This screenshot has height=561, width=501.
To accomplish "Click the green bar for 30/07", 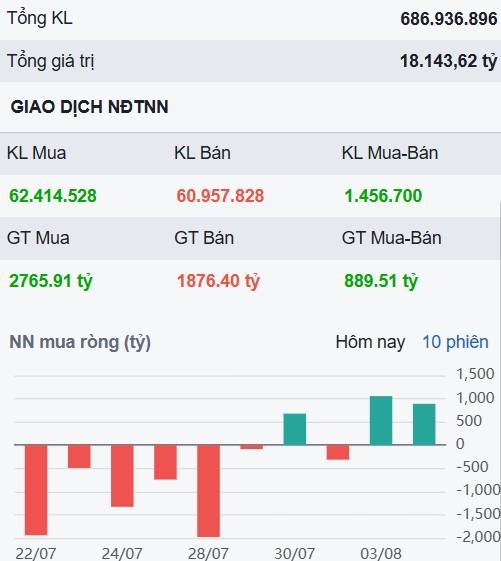I will 295,429.
